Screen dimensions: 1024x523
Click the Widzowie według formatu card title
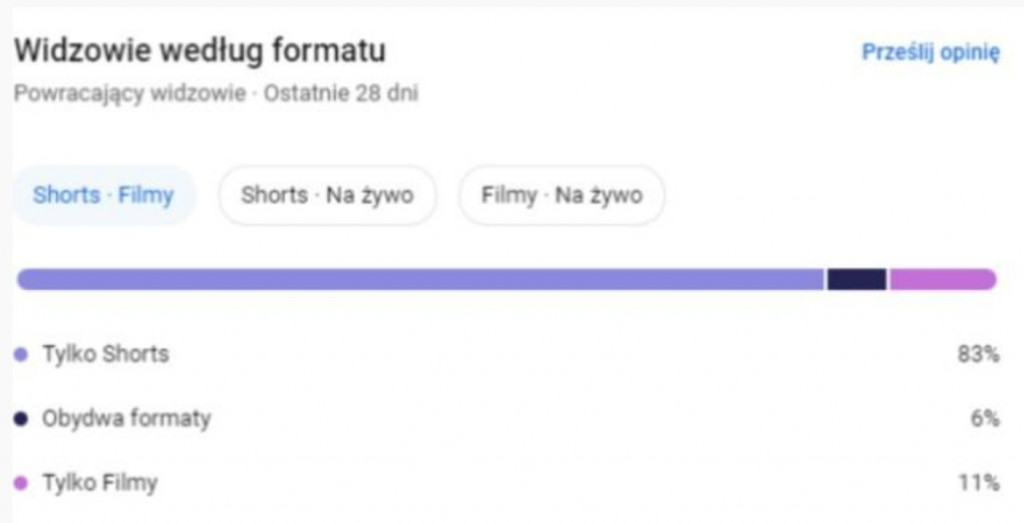(x=200, y=50)
